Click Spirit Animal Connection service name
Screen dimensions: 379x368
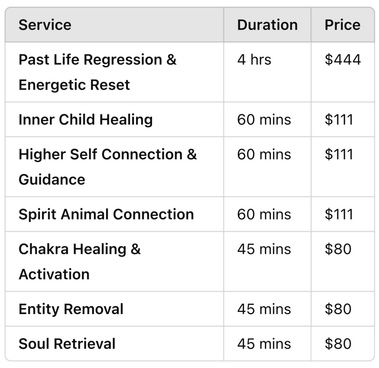106,214
